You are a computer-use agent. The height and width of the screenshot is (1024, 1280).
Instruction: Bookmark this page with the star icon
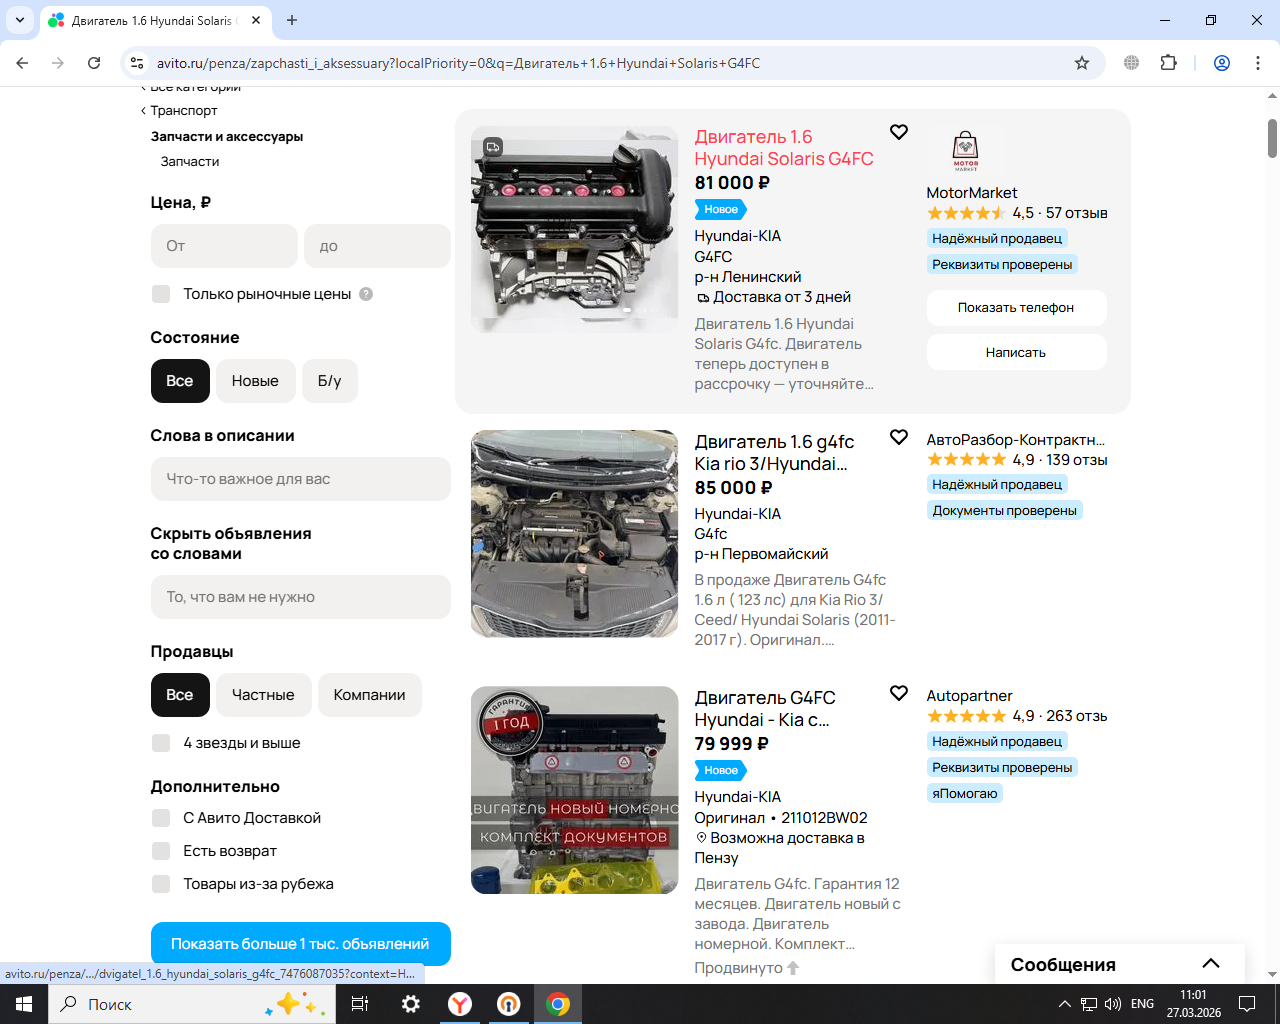coord(1082,63)
